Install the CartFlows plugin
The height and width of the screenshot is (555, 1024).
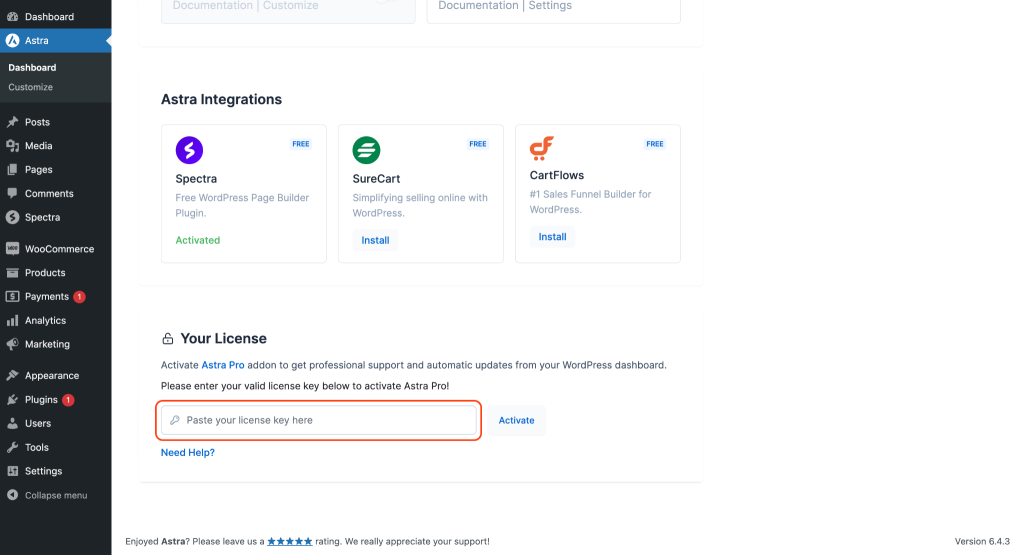[552, 237]
